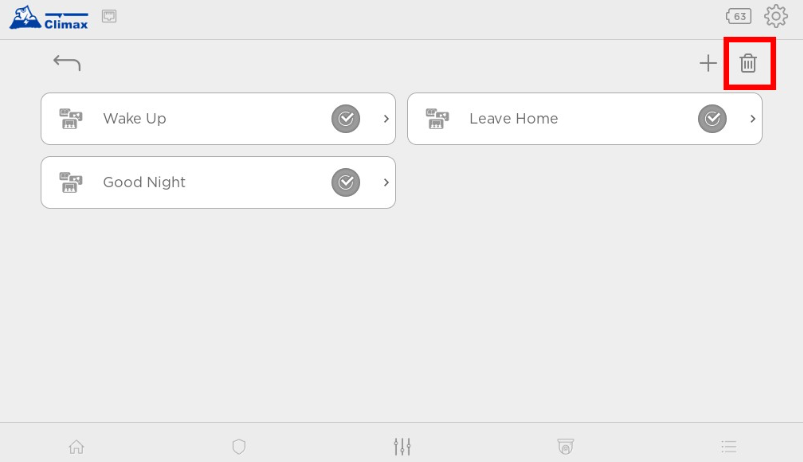This screenshot has height=462, width=803.
Task: Expand Wake Up scene details chevron
Action: click(x=386, y=119)
